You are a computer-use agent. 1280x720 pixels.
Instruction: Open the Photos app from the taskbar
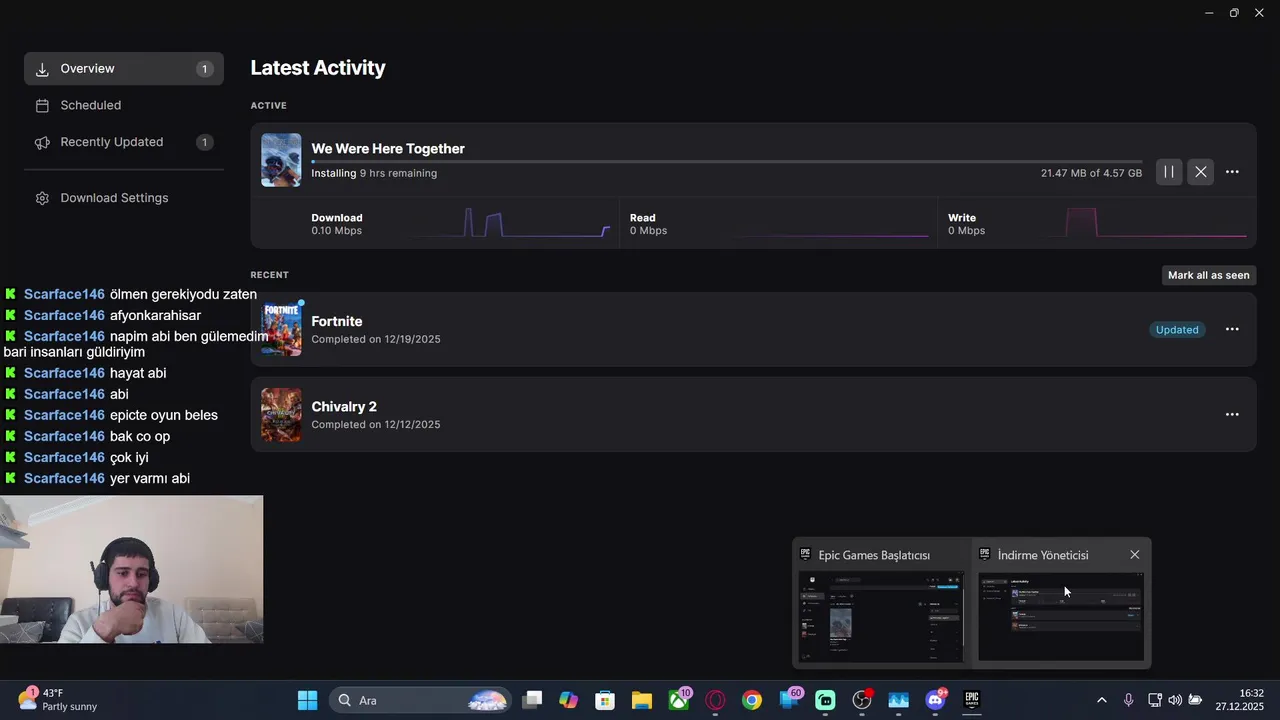898,700
